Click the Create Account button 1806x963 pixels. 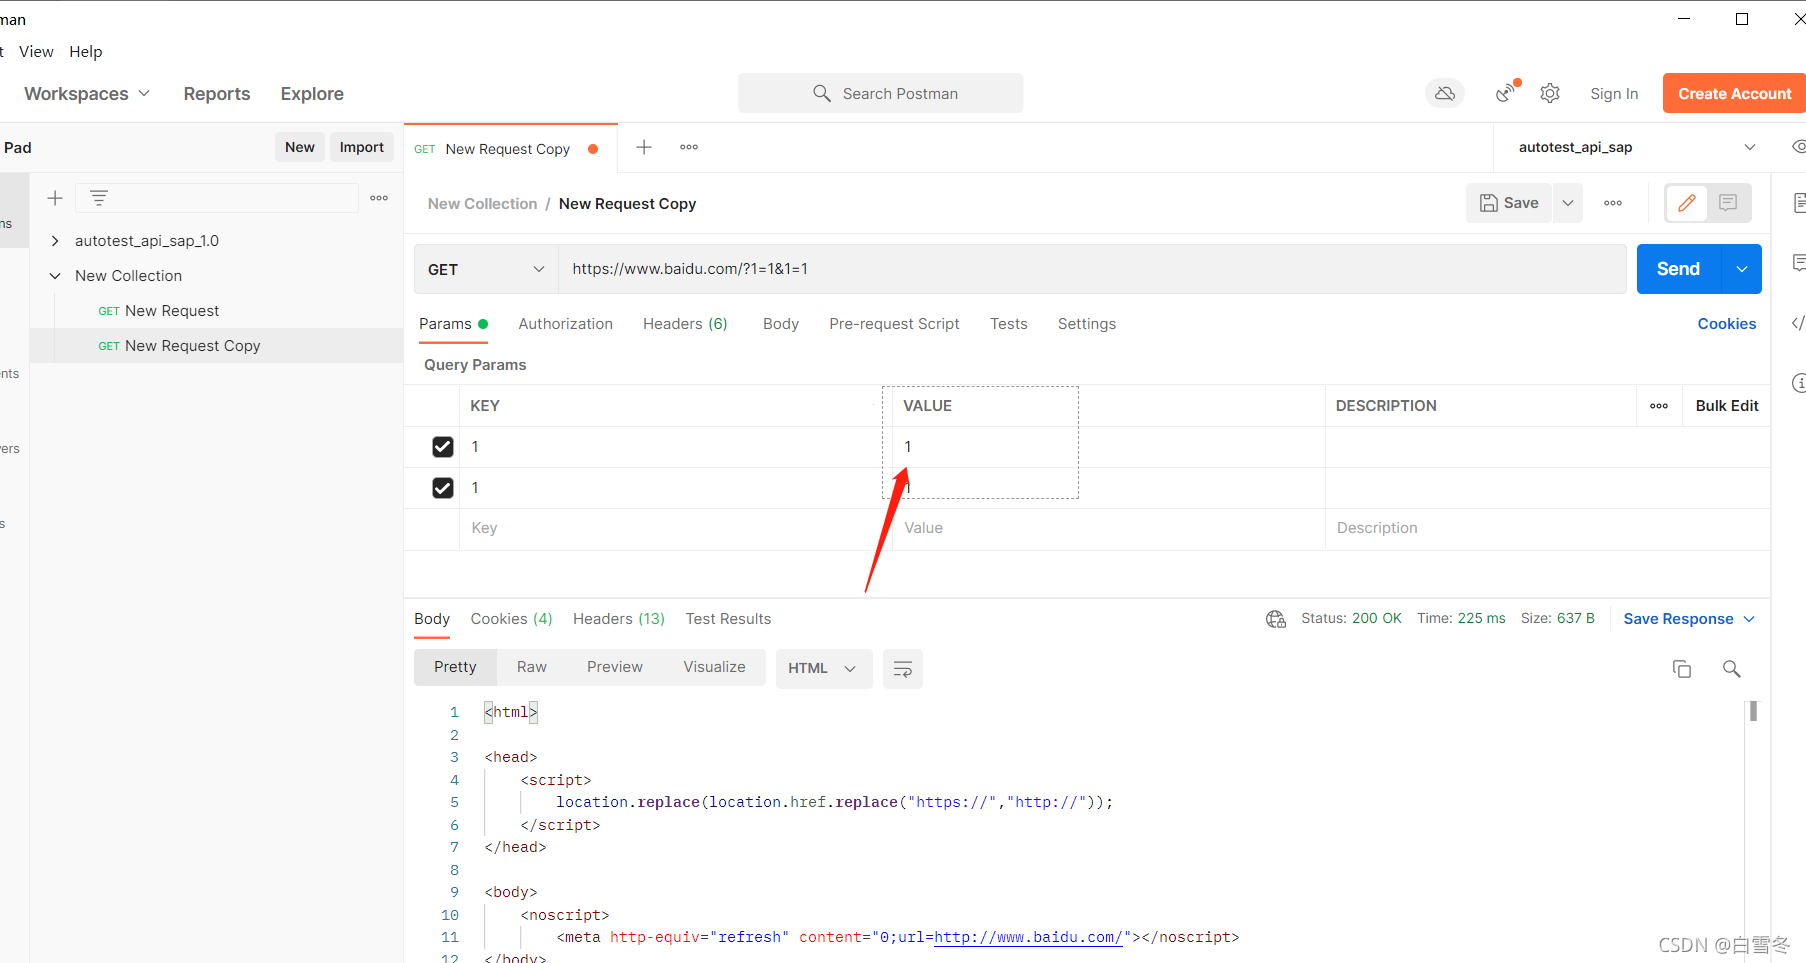1734,93
